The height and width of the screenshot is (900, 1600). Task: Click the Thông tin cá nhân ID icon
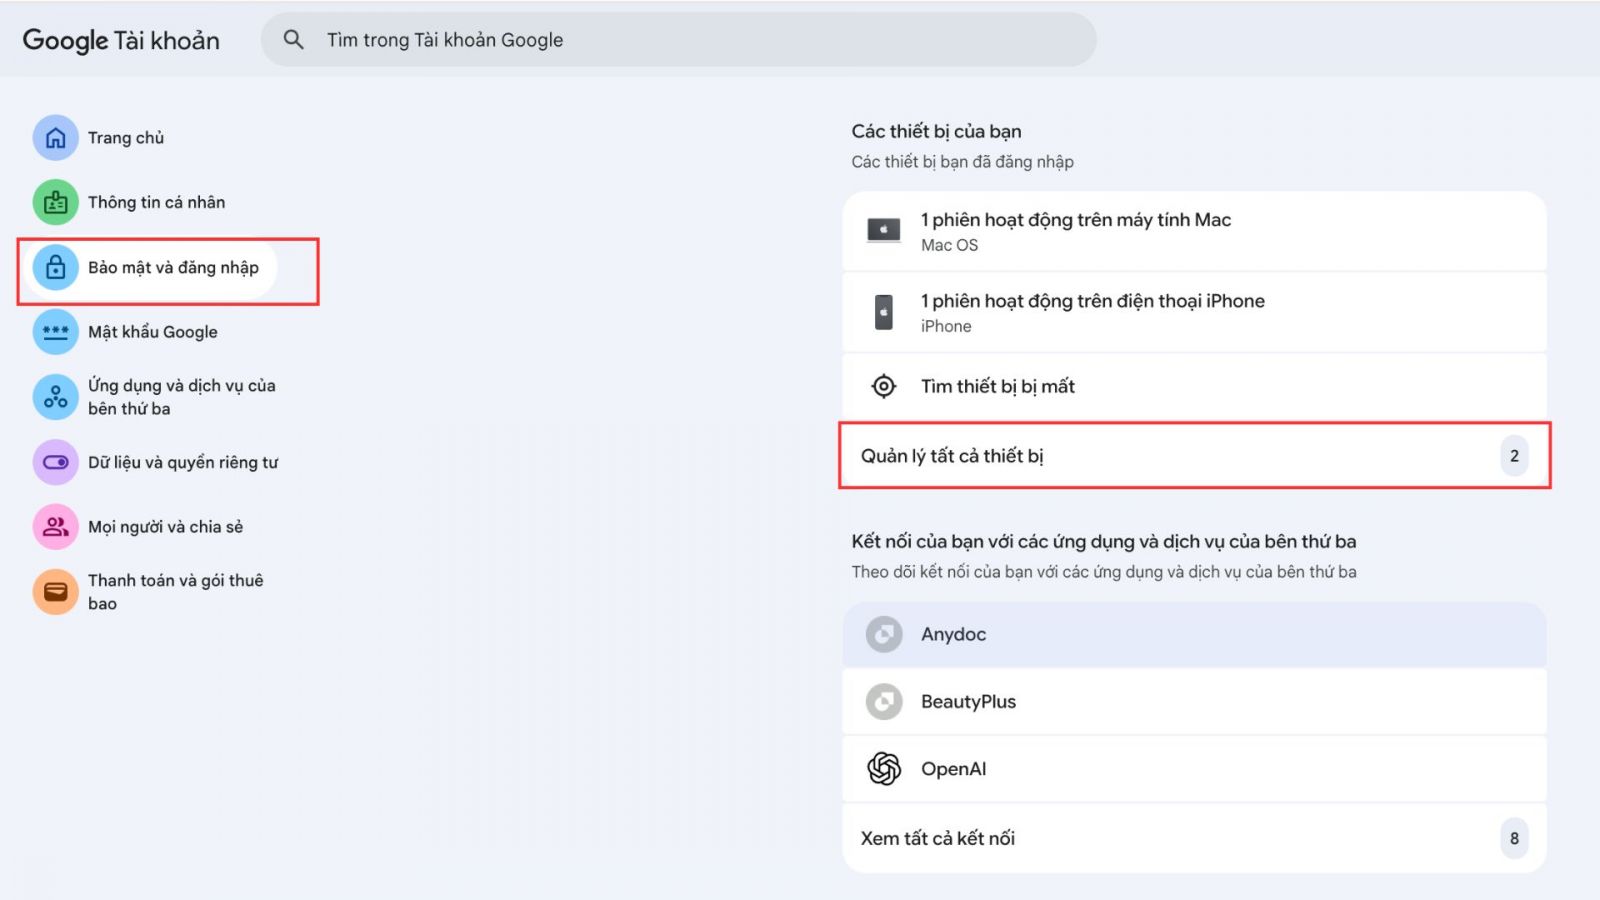pos(56,203)
